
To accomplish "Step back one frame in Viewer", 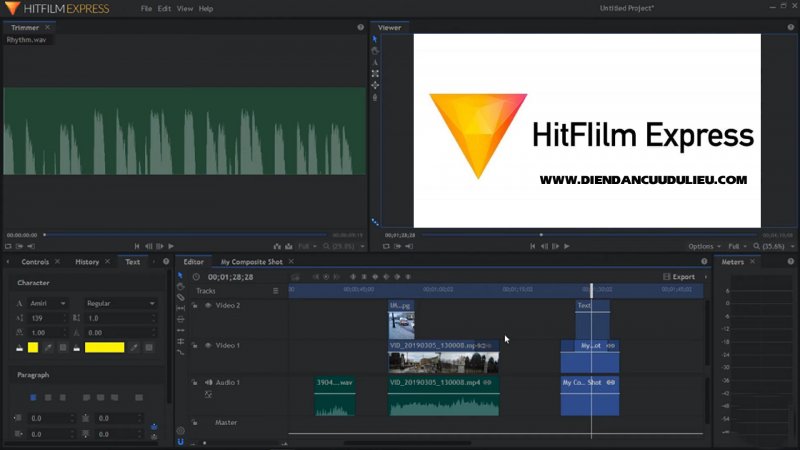I will (x=544, y=246).
